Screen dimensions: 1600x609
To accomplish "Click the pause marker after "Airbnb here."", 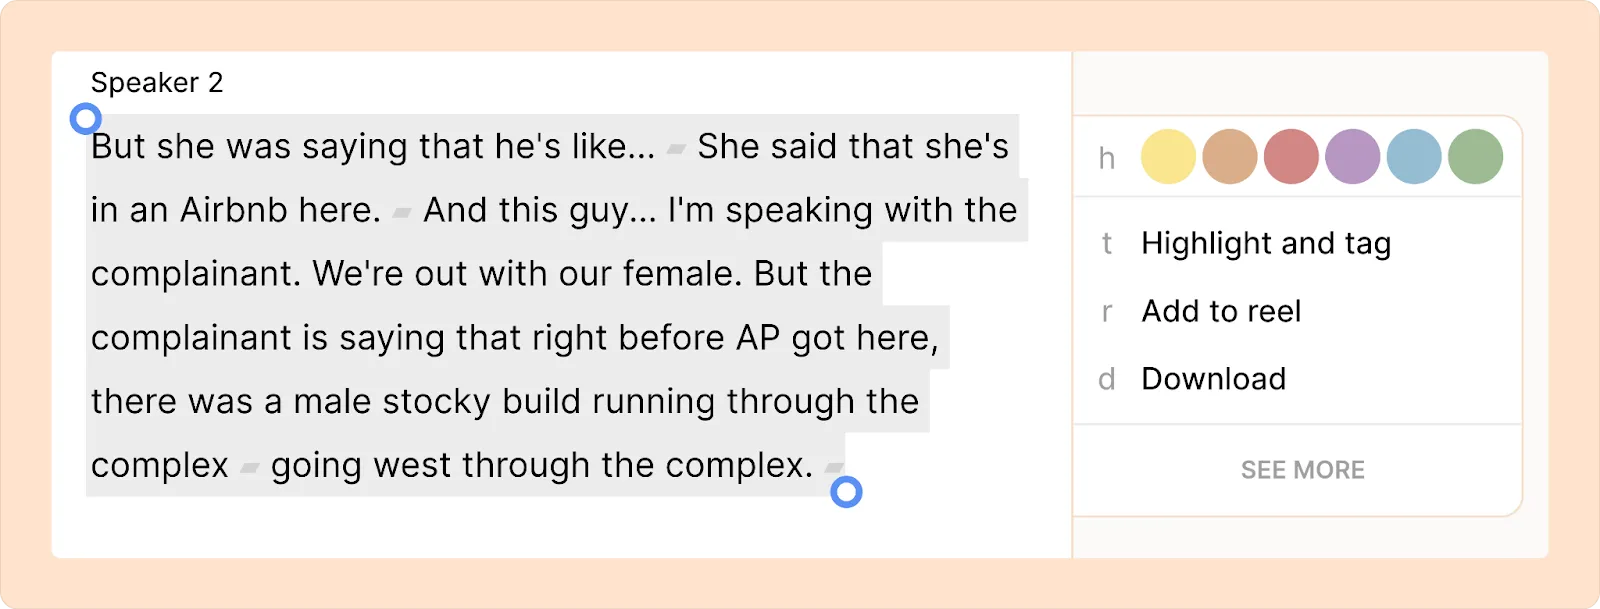I will pos(402,213).
